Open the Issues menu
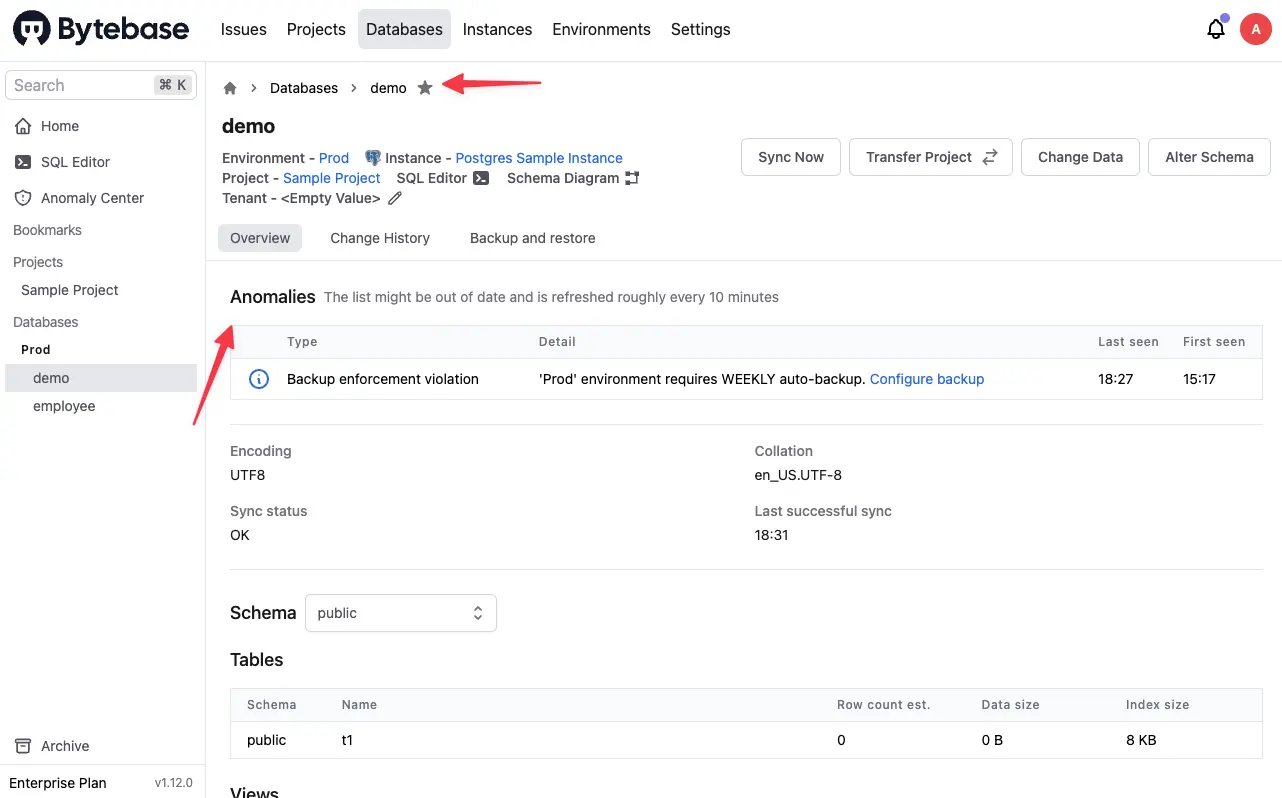 pos(244,29)
